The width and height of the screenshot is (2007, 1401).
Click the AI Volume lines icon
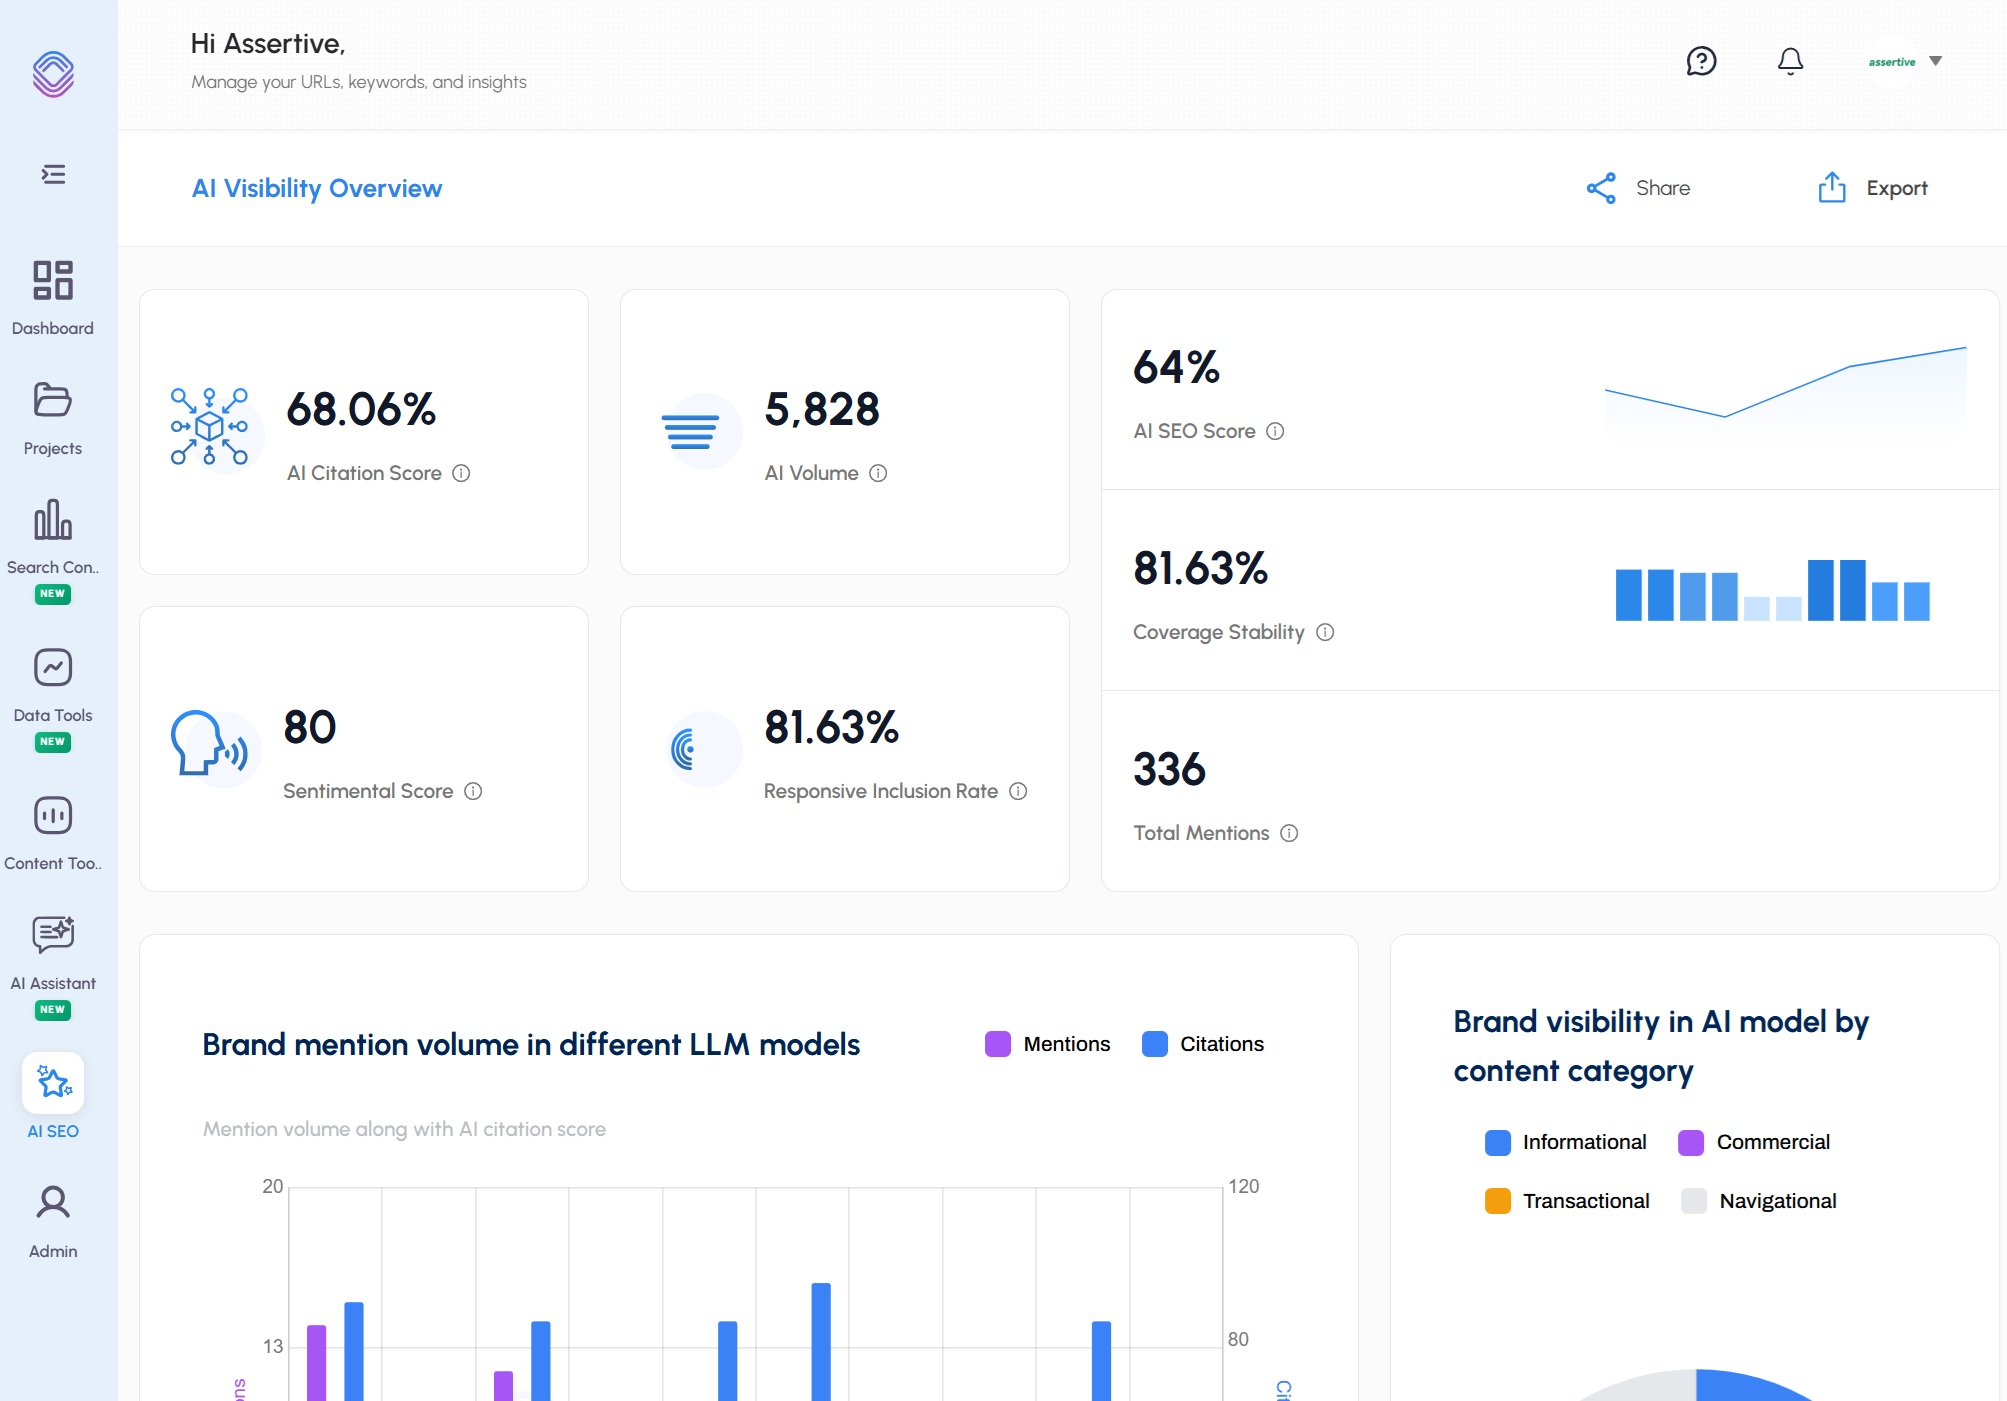pyautogui.click(x=691, y=432)
